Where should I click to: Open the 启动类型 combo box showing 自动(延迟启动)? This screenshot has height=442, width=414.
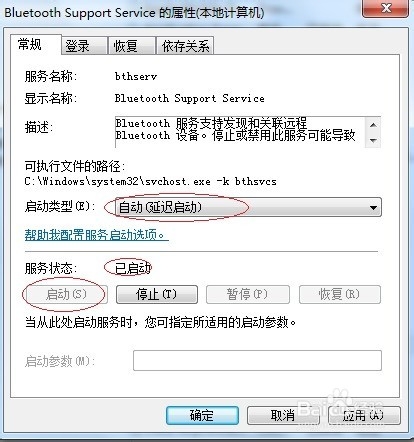point(248,207)
